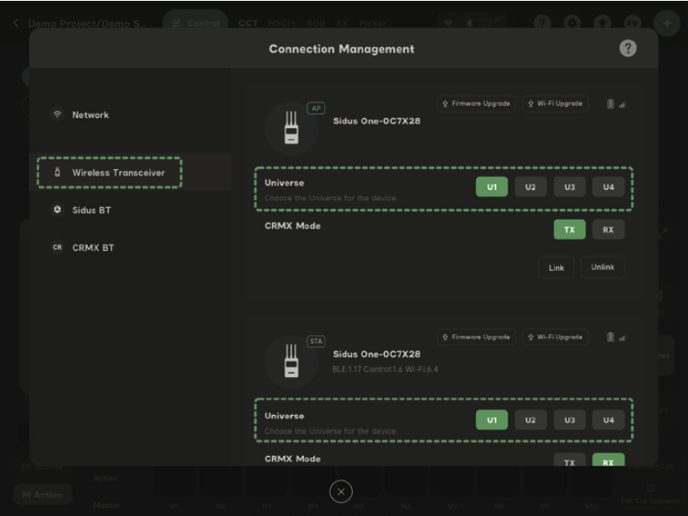
Task: Set CRMX Mode to TX on the STA device
Action: click(570, 460)
